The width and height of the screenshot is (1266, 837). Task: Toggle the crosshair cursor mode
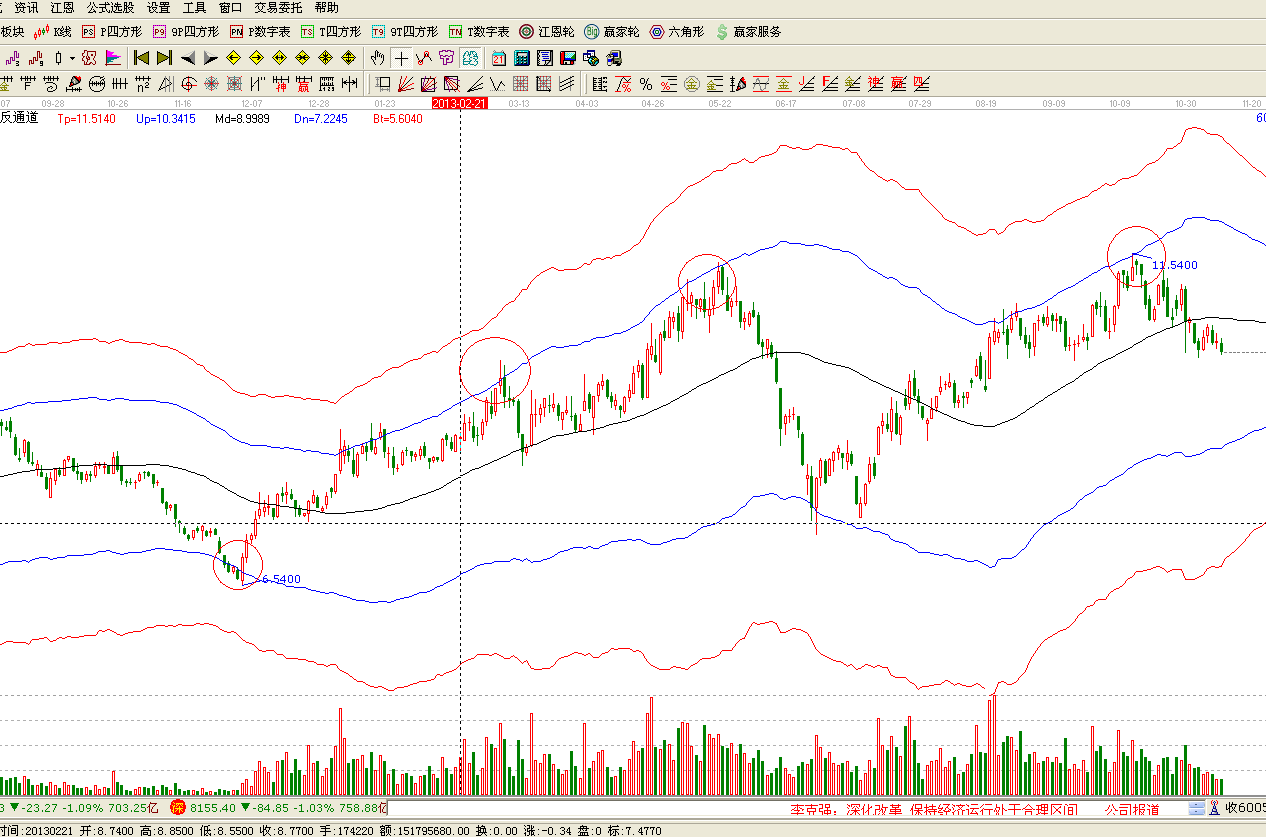coord(401,58)
